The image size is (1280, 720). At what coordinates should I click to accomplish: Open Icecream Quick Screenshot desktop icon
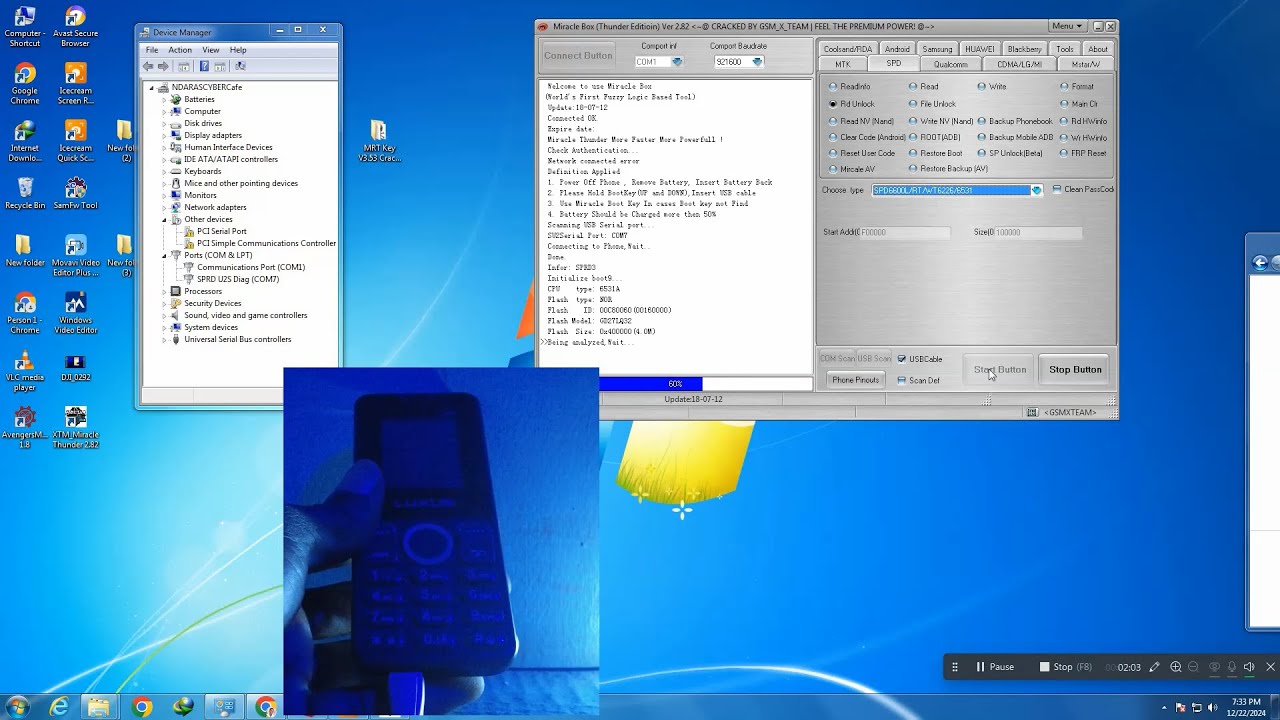pos(75,141)
